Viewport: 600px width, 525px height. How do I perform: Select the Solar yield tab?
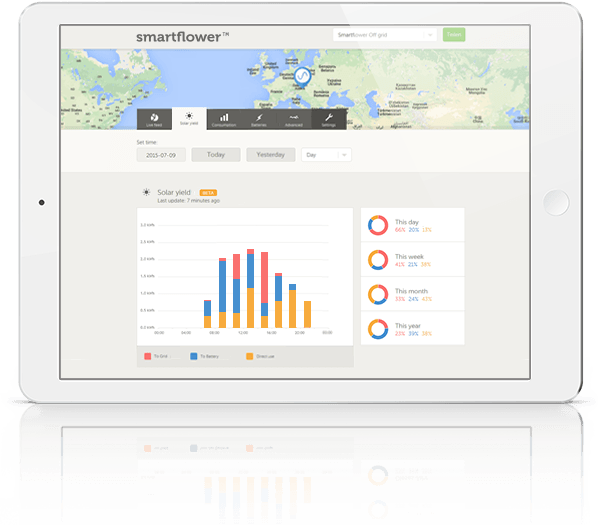point(189,119)
